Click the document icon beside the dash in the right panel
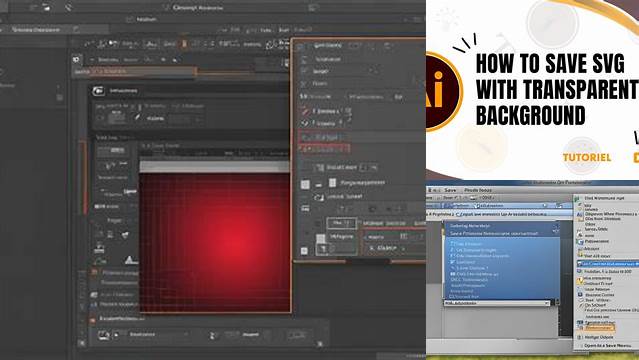This screenshot has height=360, width=639. [333, 183]
